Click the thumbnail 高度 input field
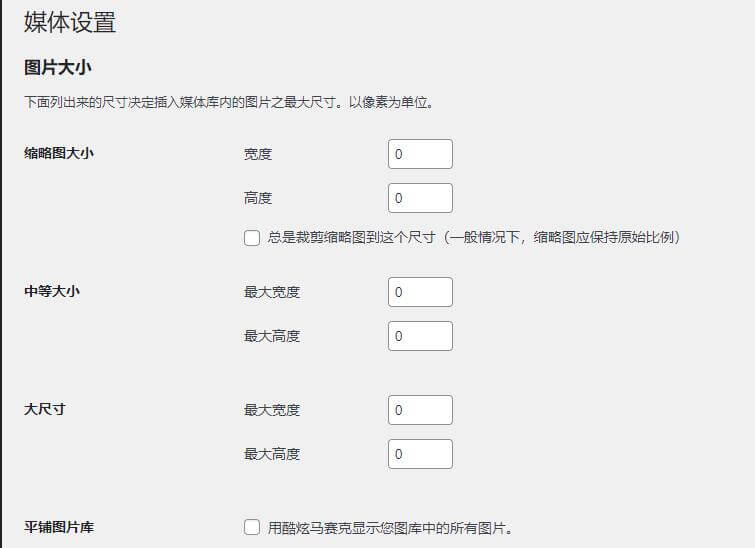 [420, 198]
